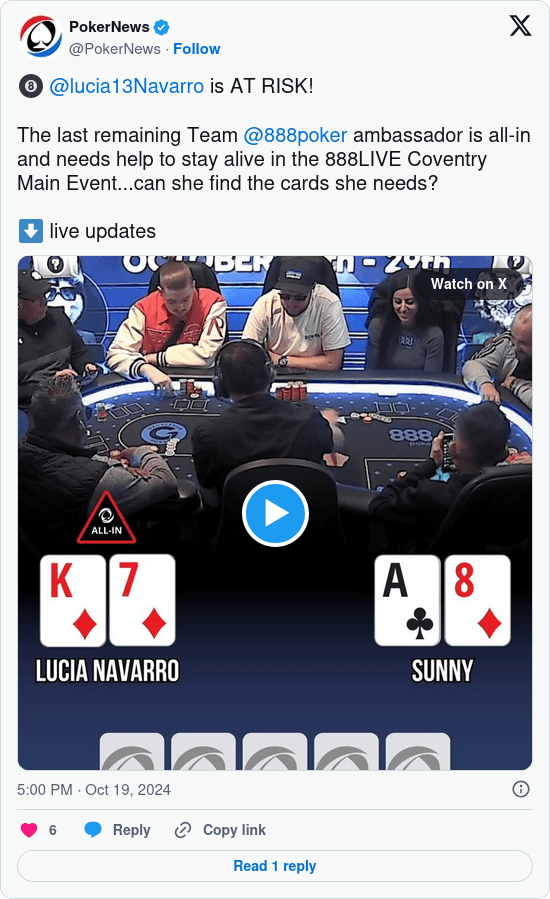Click the ALL-IN warning triangle
Screen dimensions: 550x899
[x=107, y=519]
